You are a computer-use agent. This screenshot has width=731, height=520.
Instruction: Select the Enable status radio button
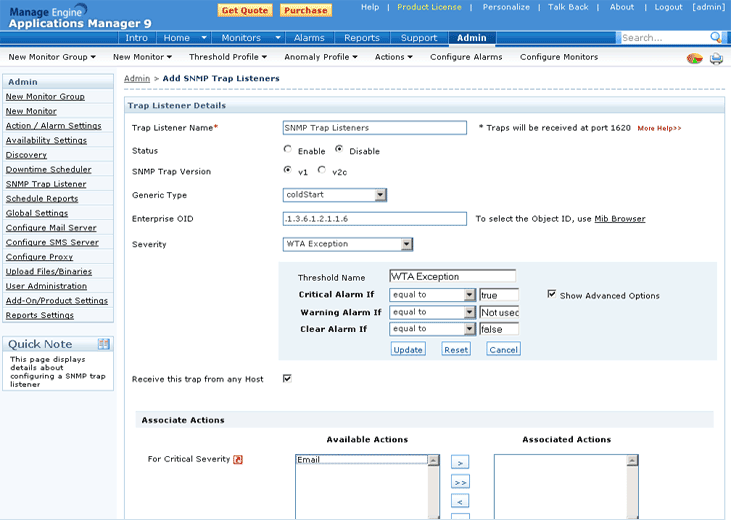(288, 149)
